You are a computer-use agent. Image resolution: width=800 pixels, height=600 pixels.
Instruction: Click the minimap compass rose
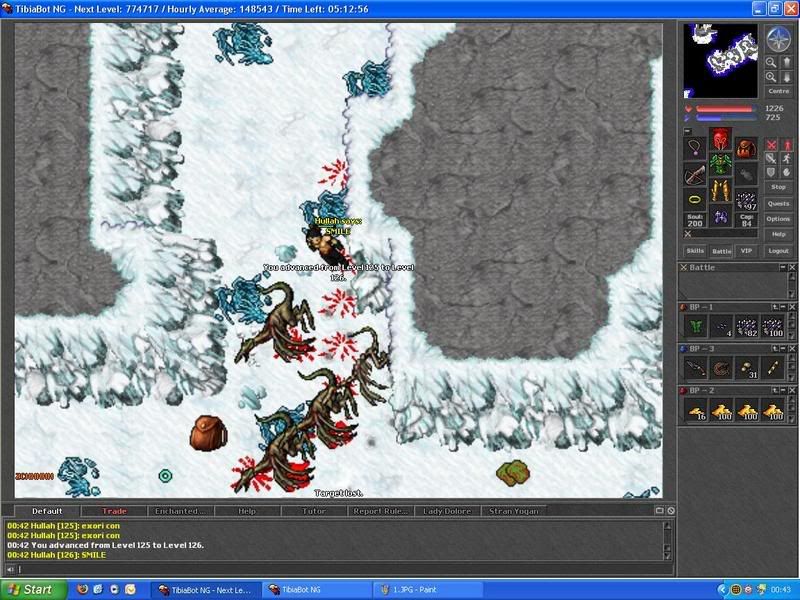click(779, 39)
